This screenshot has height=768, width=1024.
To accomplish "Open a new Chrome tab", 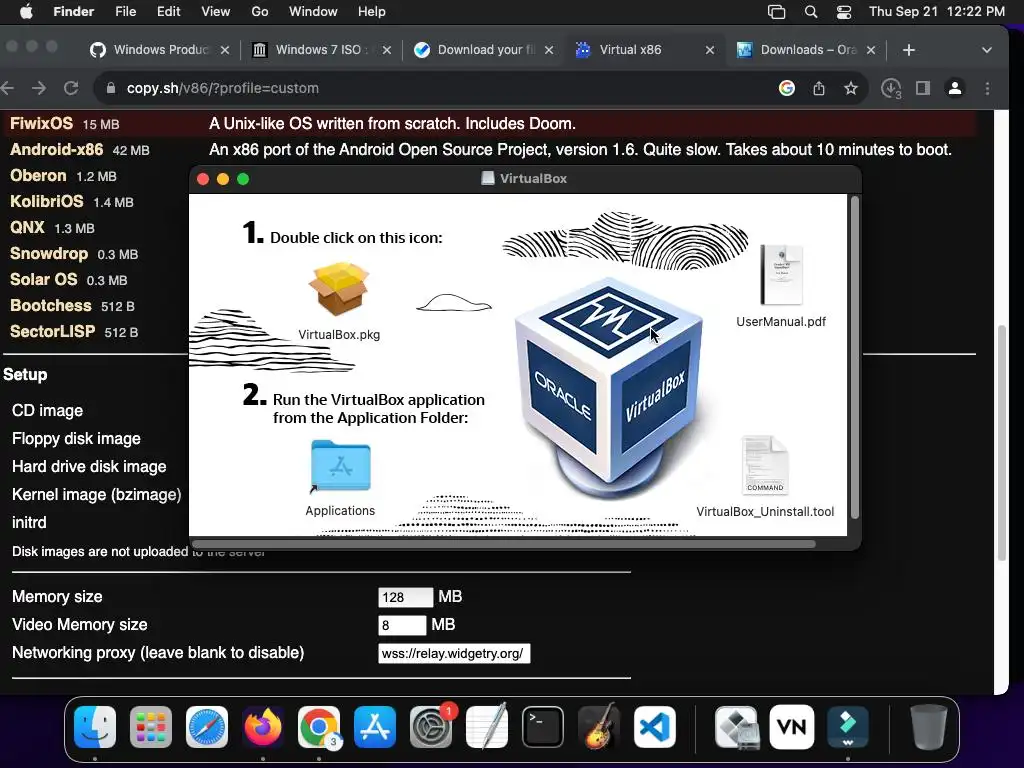I will (908, 50).
